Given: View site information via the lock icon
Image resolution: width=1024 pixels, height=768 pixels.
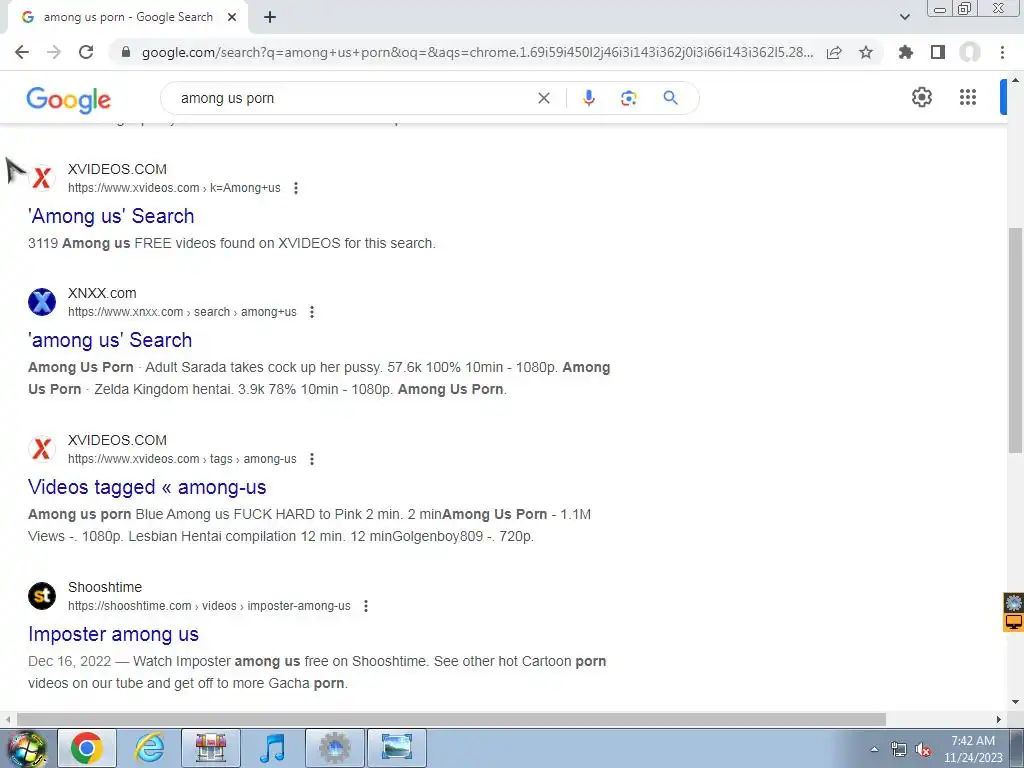Looking at the screenshot, I should pos(126,52).
